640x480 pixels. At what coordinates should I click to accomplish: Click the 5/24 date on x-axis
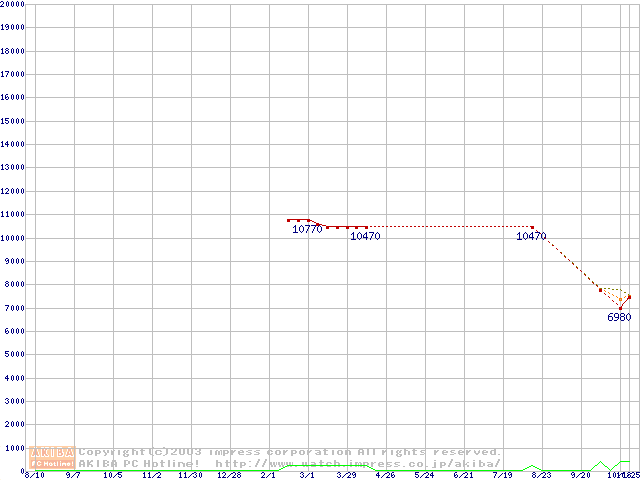coord(424,475)
